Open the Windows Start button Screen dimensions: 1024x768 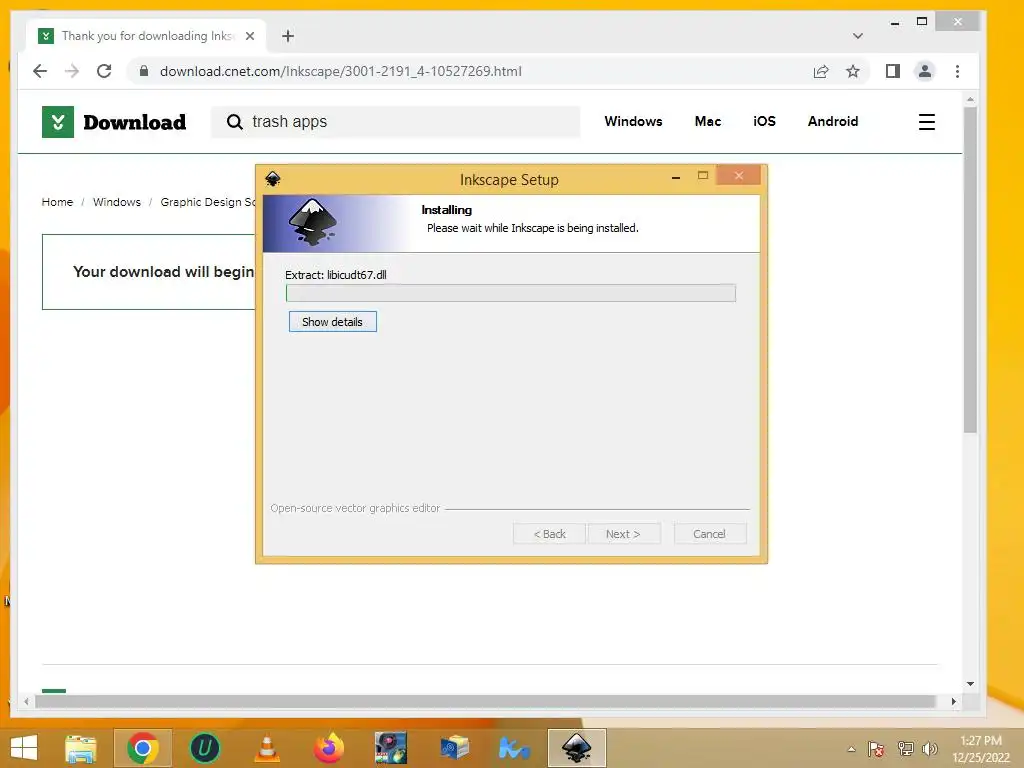point(24,748)
